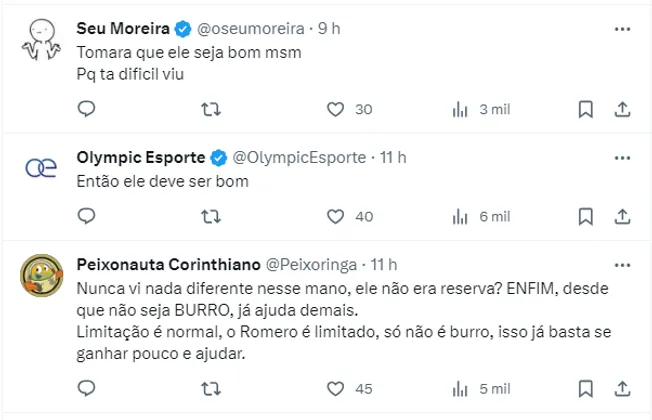Screen dimensions: 652x420
Task: Open the @OlympicEsporte profile handle
Action: tap(299, 157)
